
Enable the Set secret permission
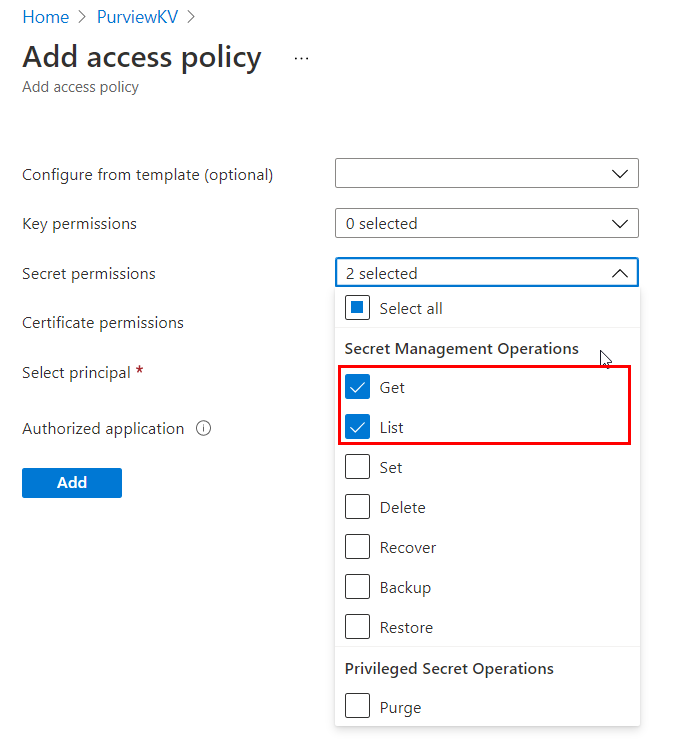(358, 467)
